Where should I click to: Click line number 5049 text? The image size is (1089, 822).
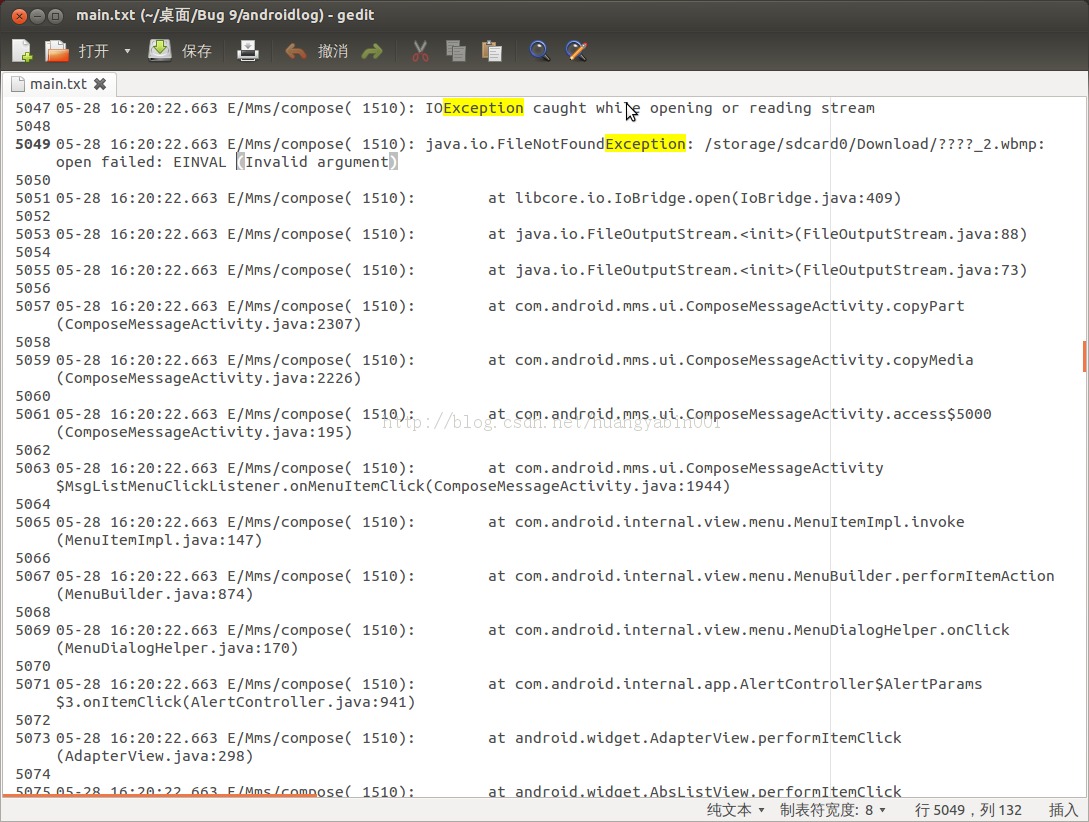(x=33, y=144)
